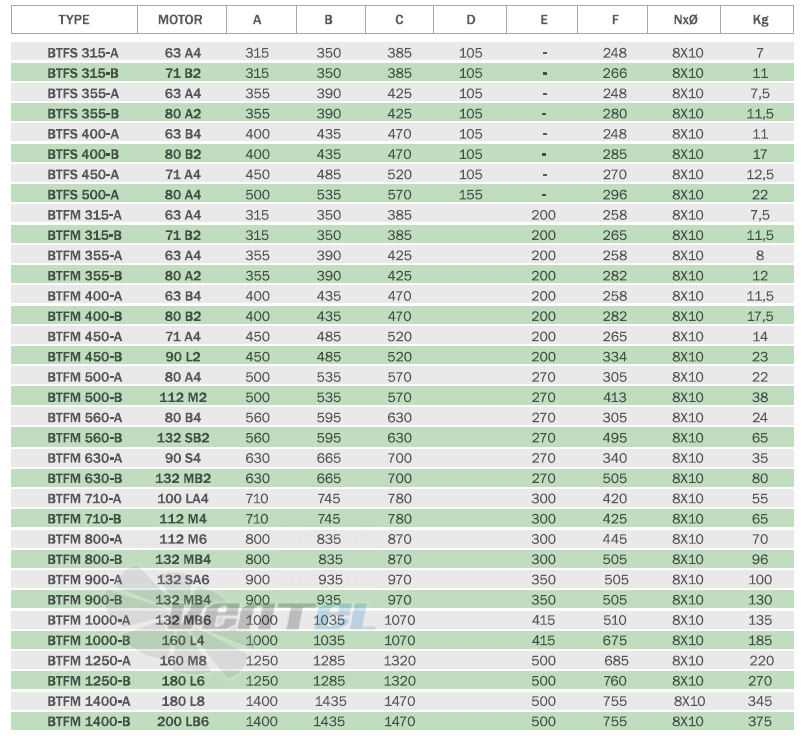802x736 pixels.
Task: Click the Kg column header
Action: point(760,20)
